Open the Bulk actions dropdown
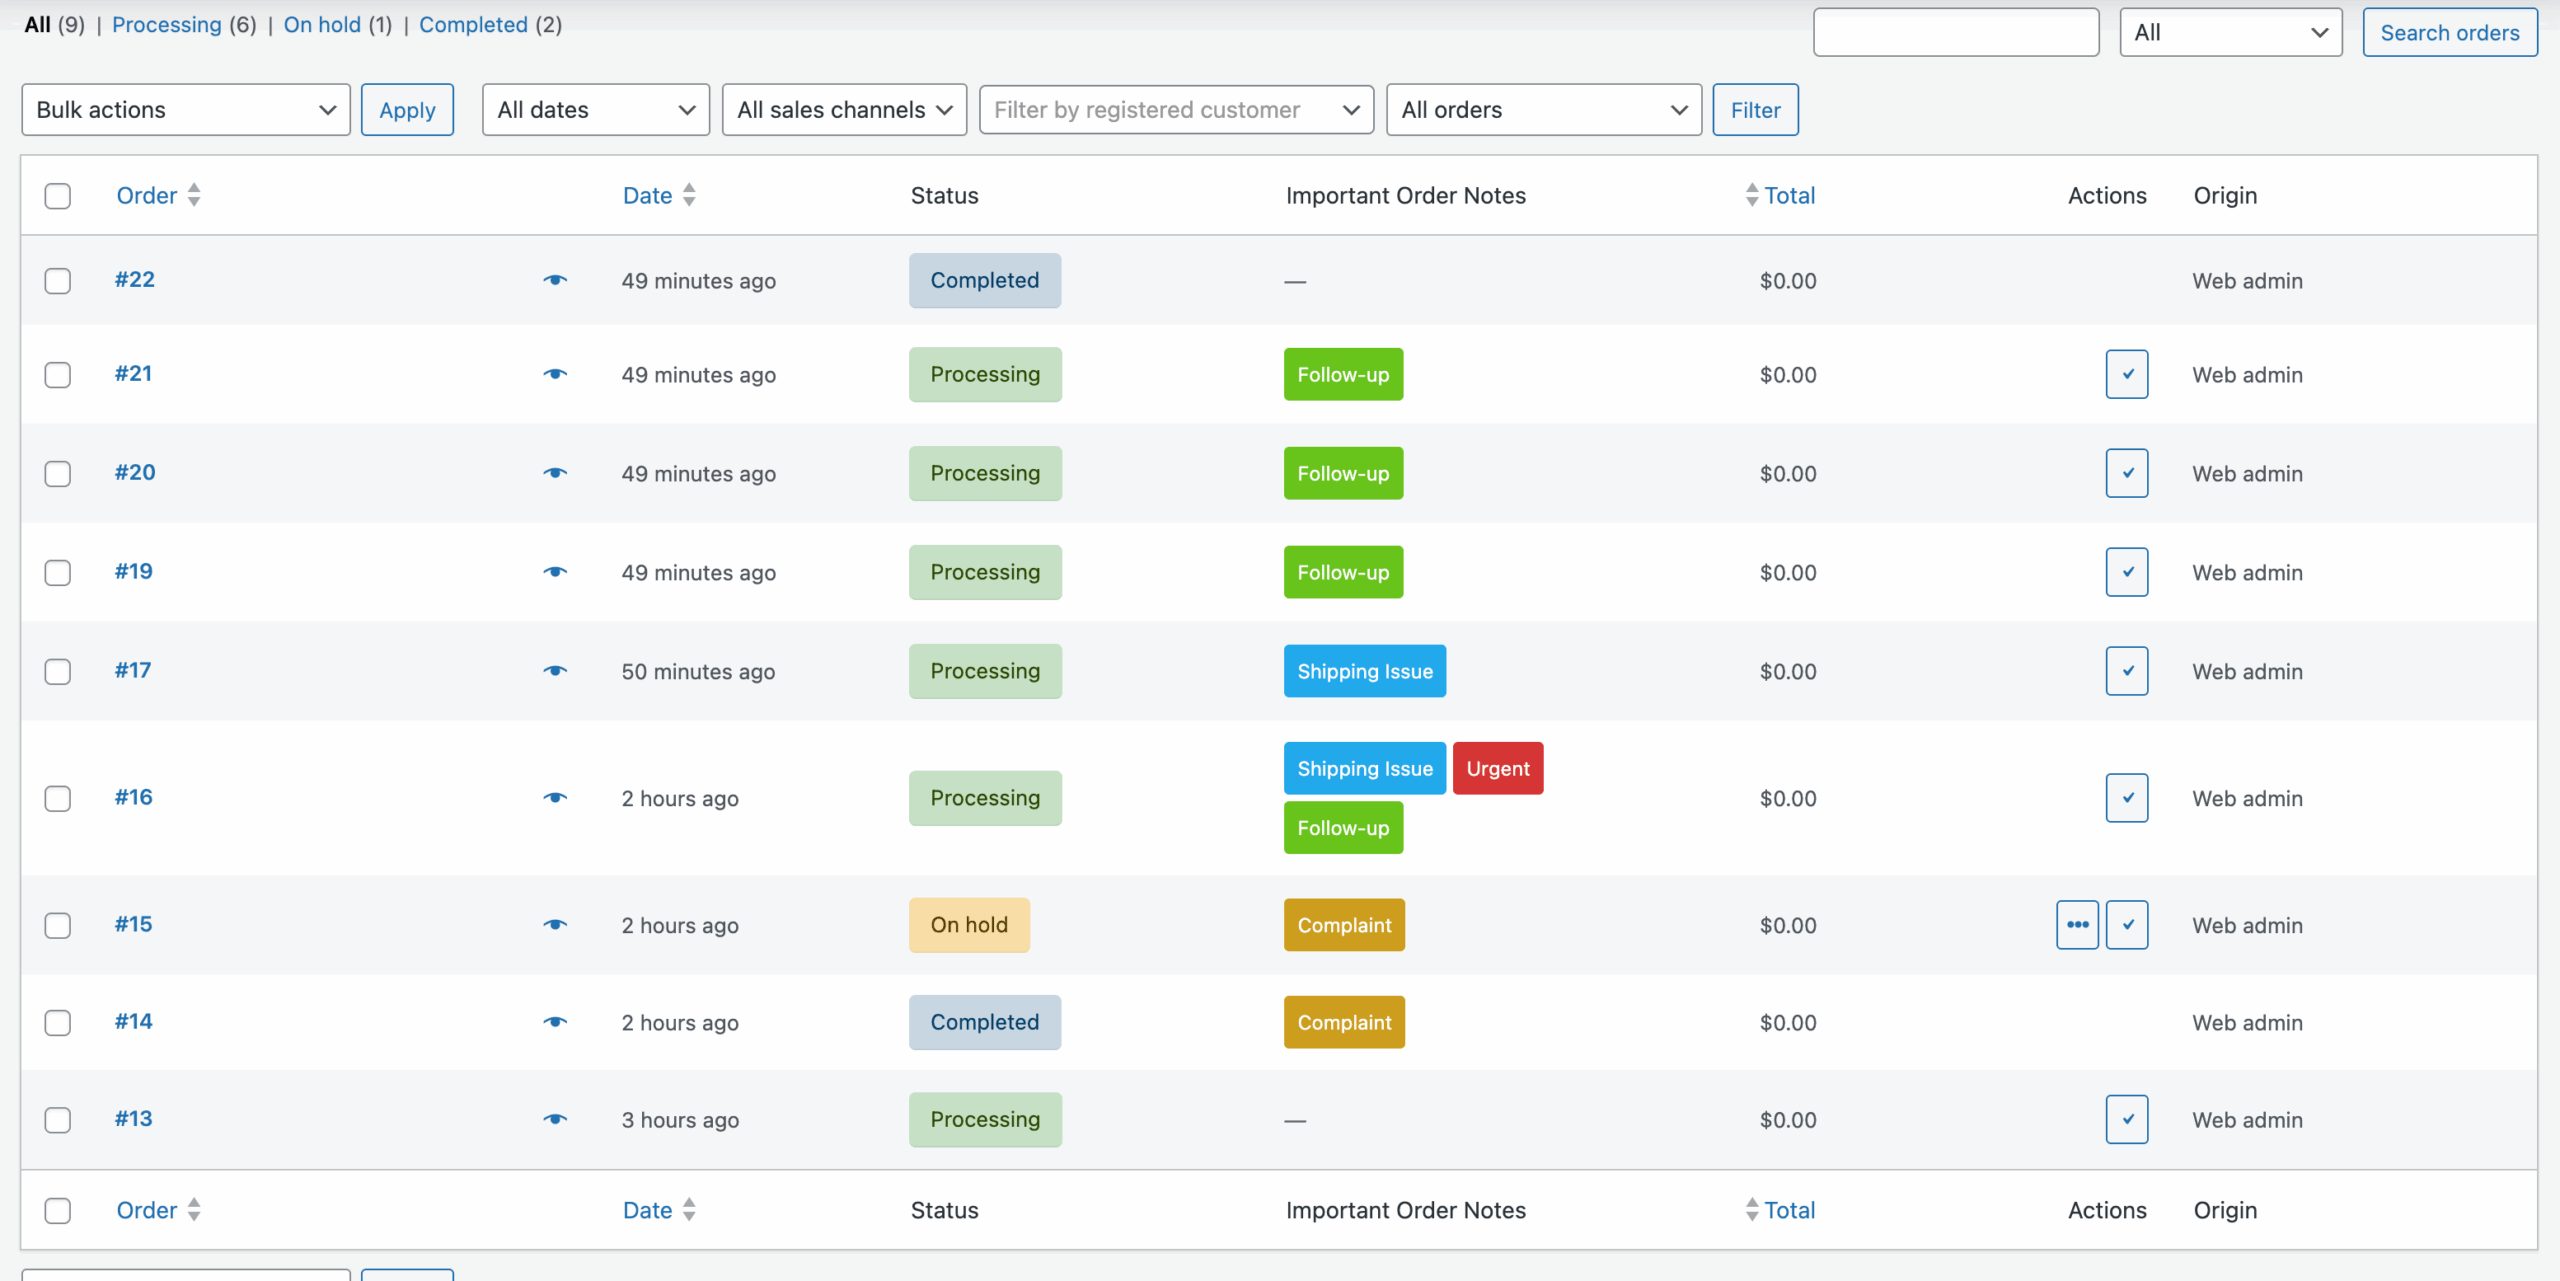 pos(186,110)
